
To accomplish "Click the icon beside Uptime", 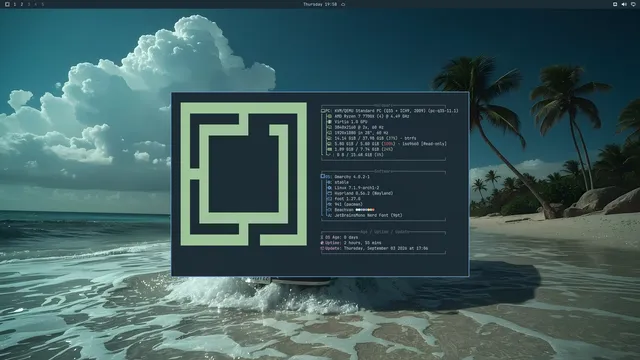I will (x=322, y=243).
